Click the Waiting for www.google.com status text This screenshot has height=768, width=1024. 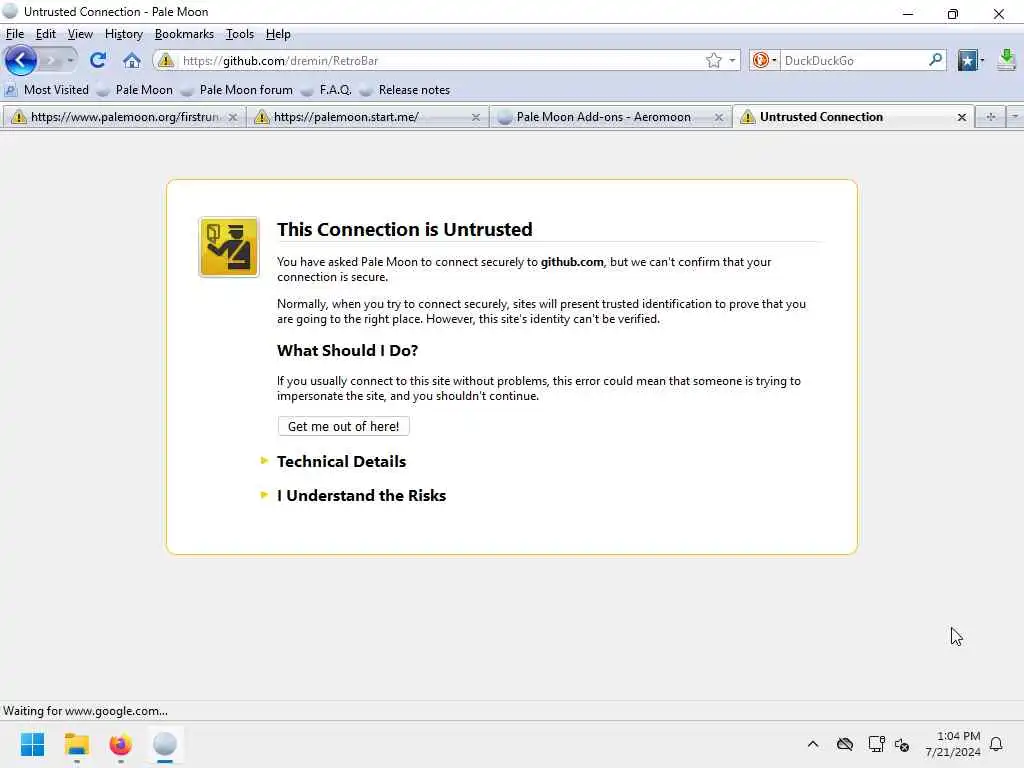86,711
